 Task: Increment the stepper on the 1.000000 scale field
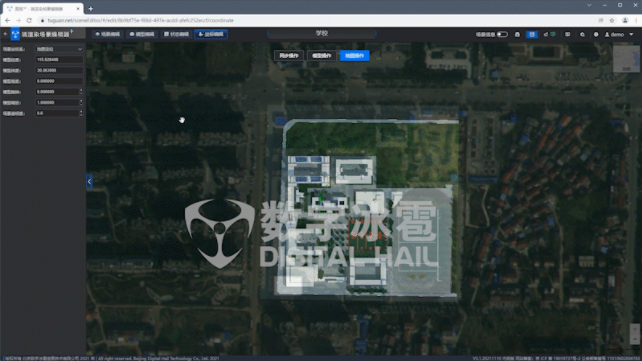point(81,101)
